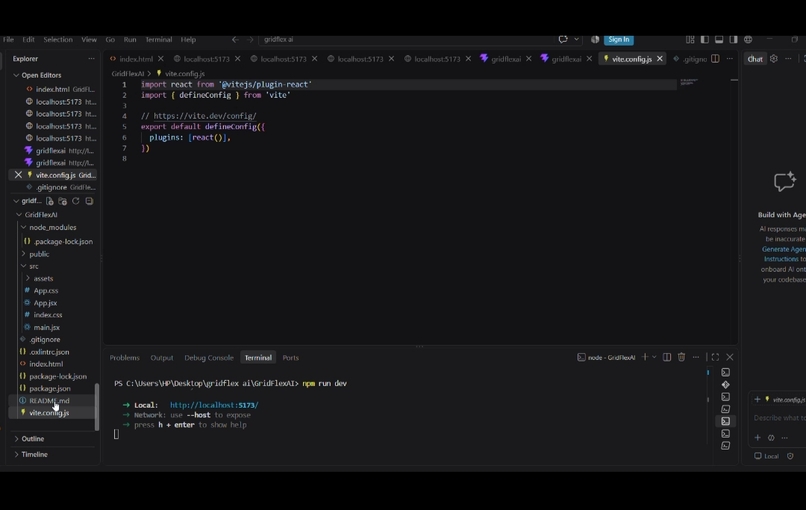Viewport: 806px width, 510px height.
Task: Open Explorer panel more actions menu
Action: [91, 59]
